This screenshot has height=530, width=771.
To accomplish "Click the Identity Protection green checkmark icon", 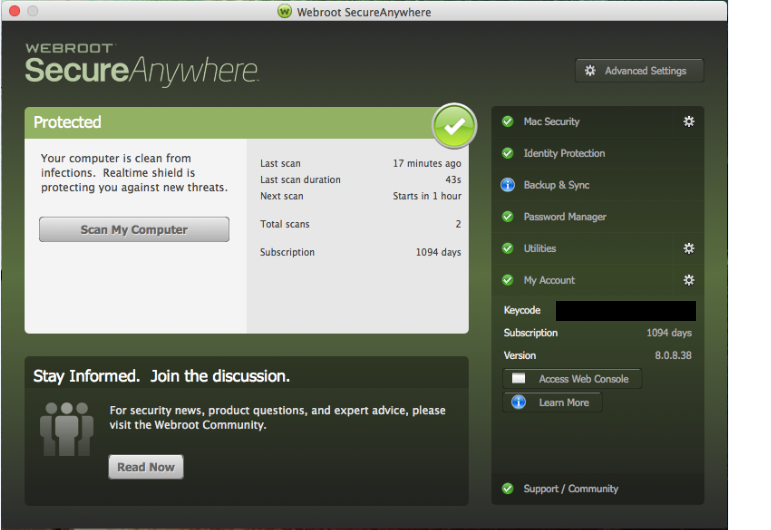I will tap(507, 153).
